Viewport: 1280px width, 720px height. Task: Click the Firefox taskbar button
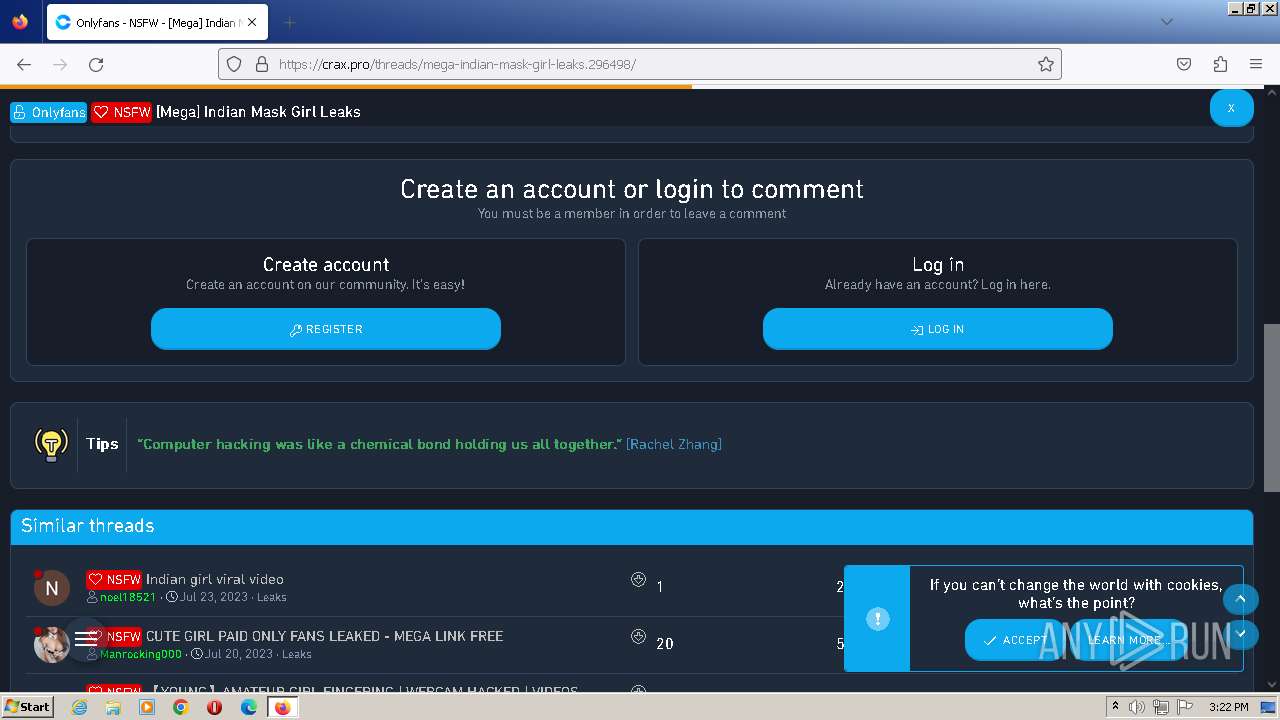click(x=283, y=707)
